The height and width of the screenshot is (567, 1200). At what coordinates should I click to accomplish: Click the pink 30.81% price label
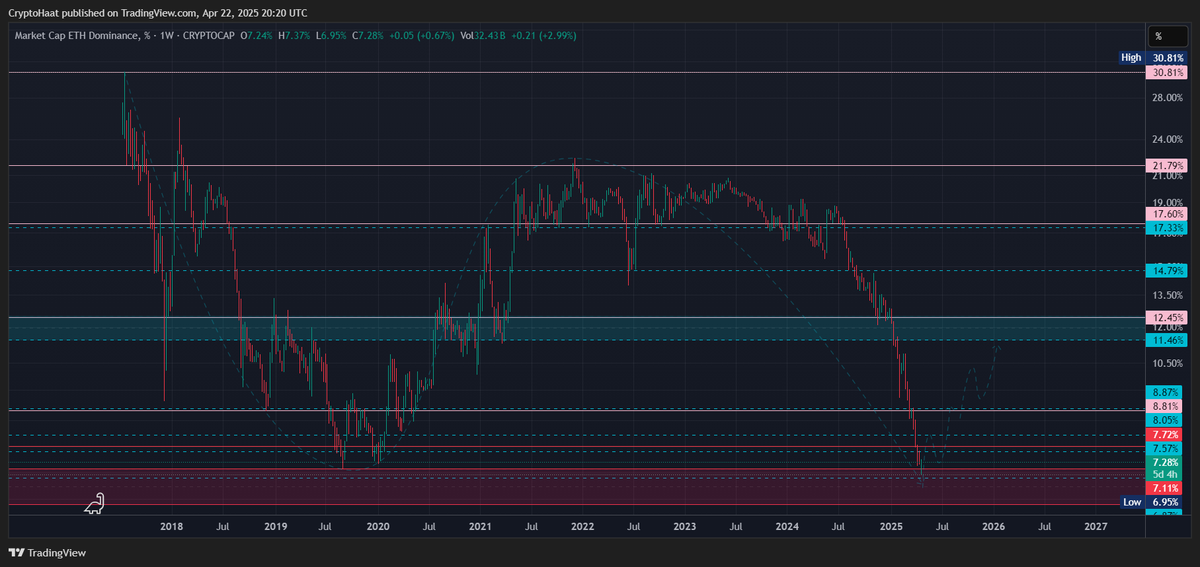pyautogui.click(x=1168, y=73)
